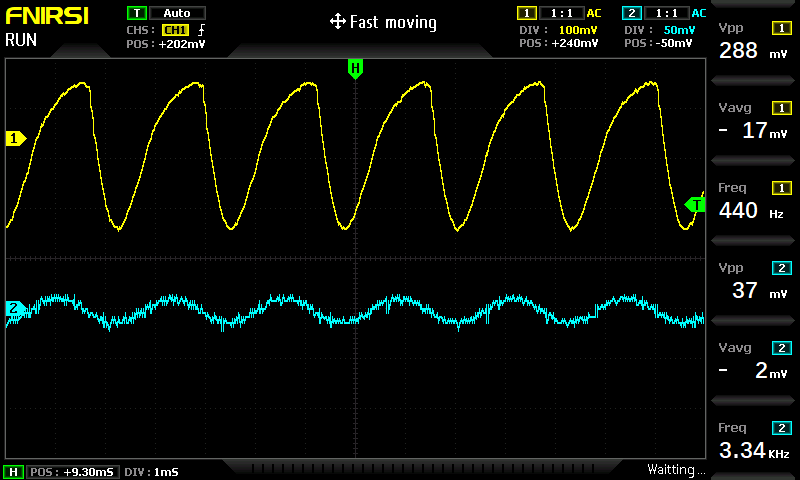This screenshot has height=480, width=800.
Task: Click the RUN status indicator
Action: point(21,40)
